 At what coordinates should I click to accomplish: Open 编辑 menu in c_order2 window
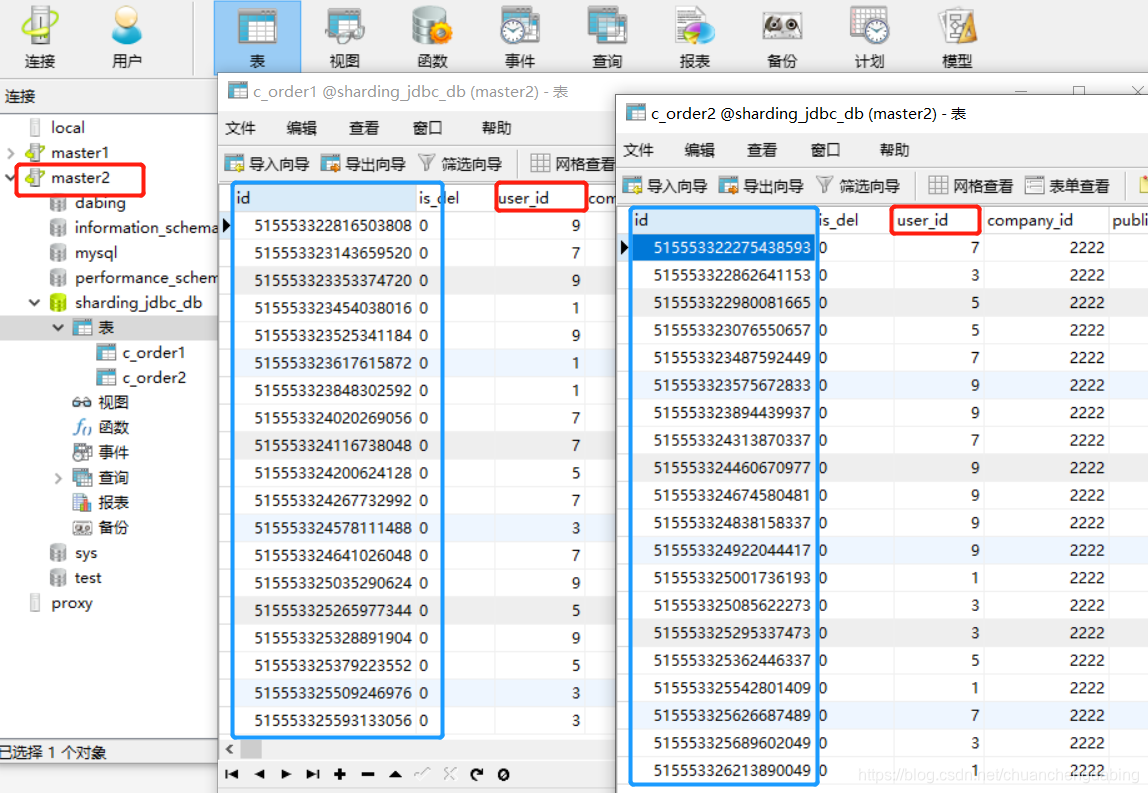click(700, 150)
